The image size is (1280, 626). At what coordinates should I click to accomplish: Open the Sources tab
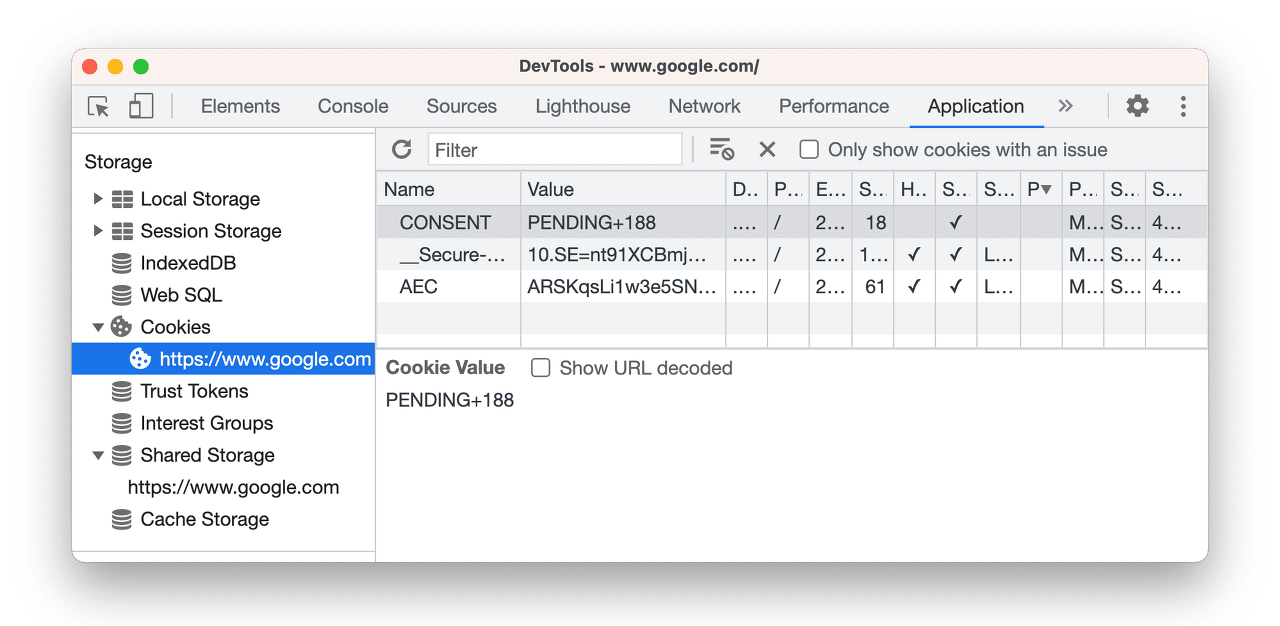[x=461, y=106]
